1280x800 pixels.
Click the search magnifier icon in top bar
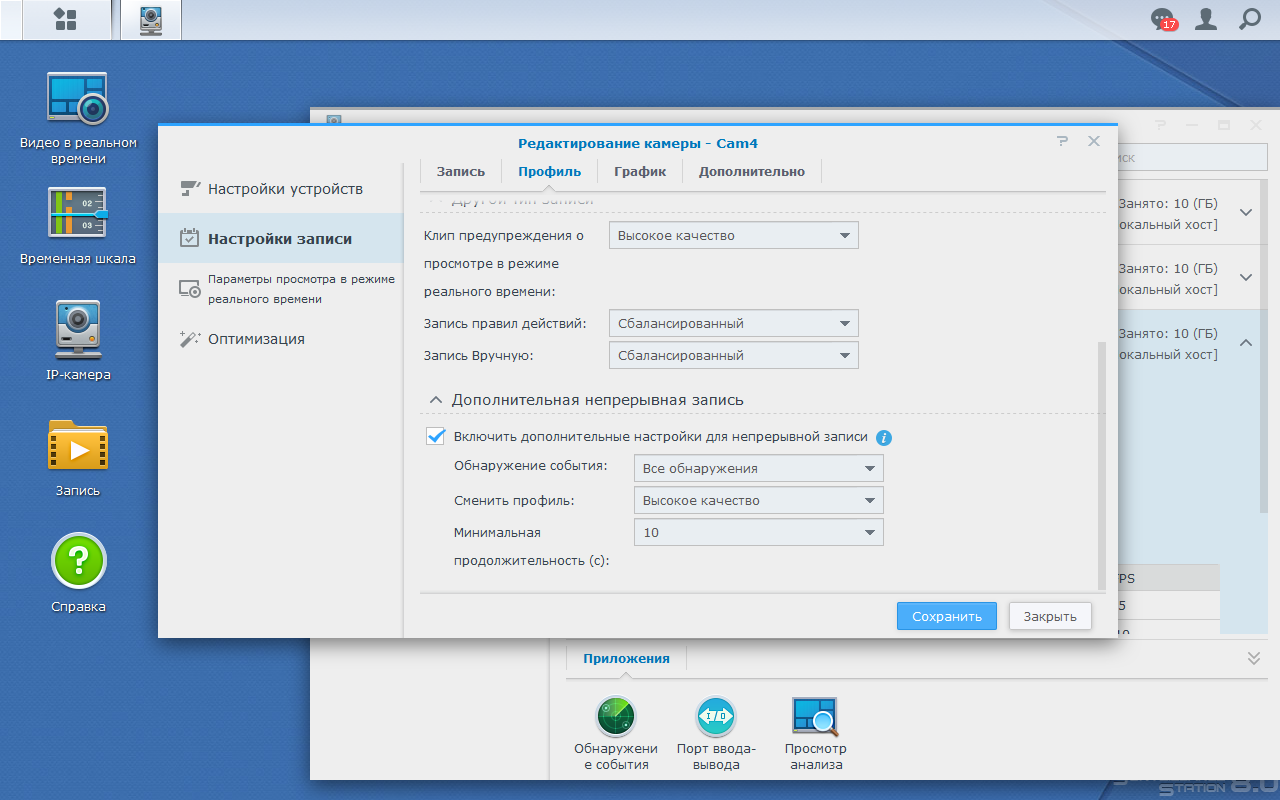(x=1250, y=19)
